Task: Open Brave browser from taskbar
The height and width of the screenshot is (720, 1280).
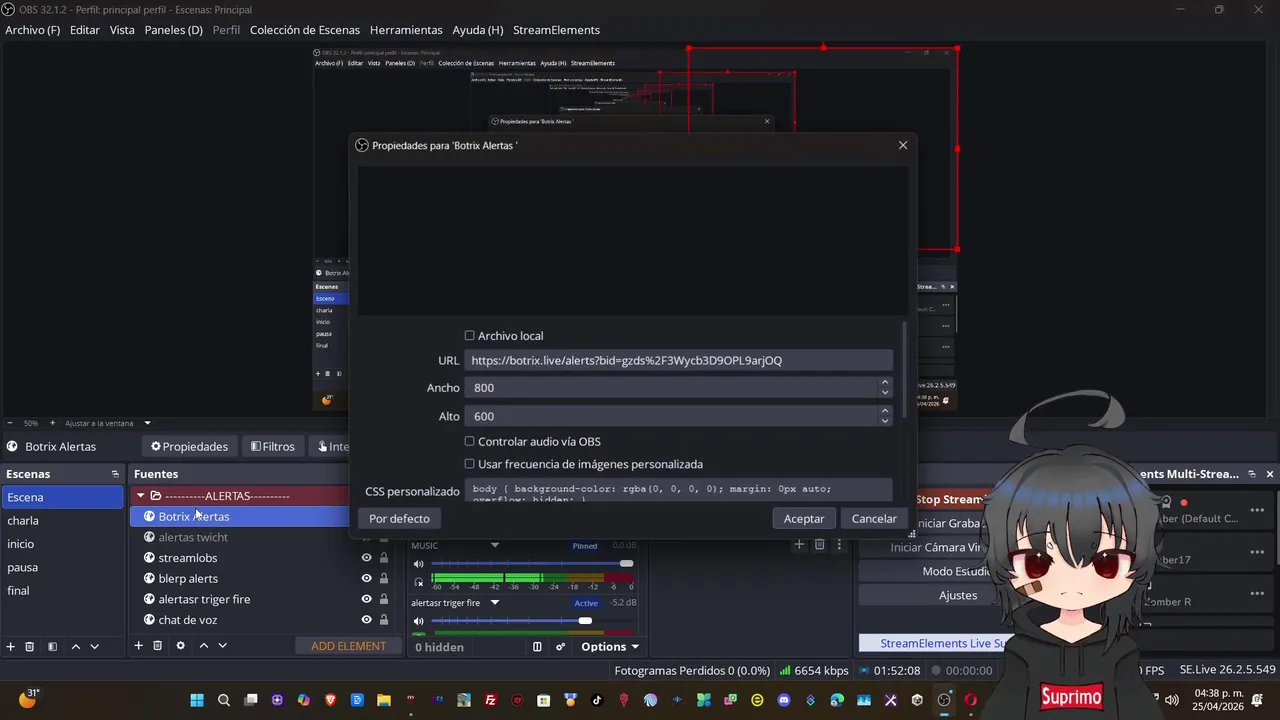Action: pos(331,700)
